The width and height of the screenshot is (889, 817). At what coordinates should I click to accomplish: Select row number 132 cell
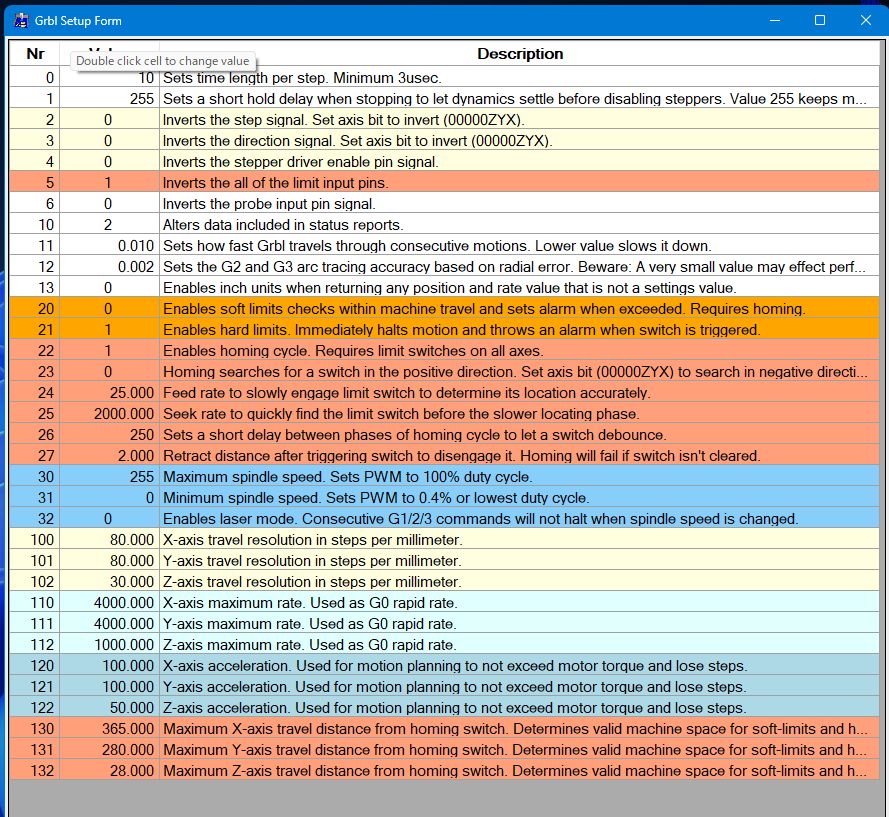(x=35, y=770)
